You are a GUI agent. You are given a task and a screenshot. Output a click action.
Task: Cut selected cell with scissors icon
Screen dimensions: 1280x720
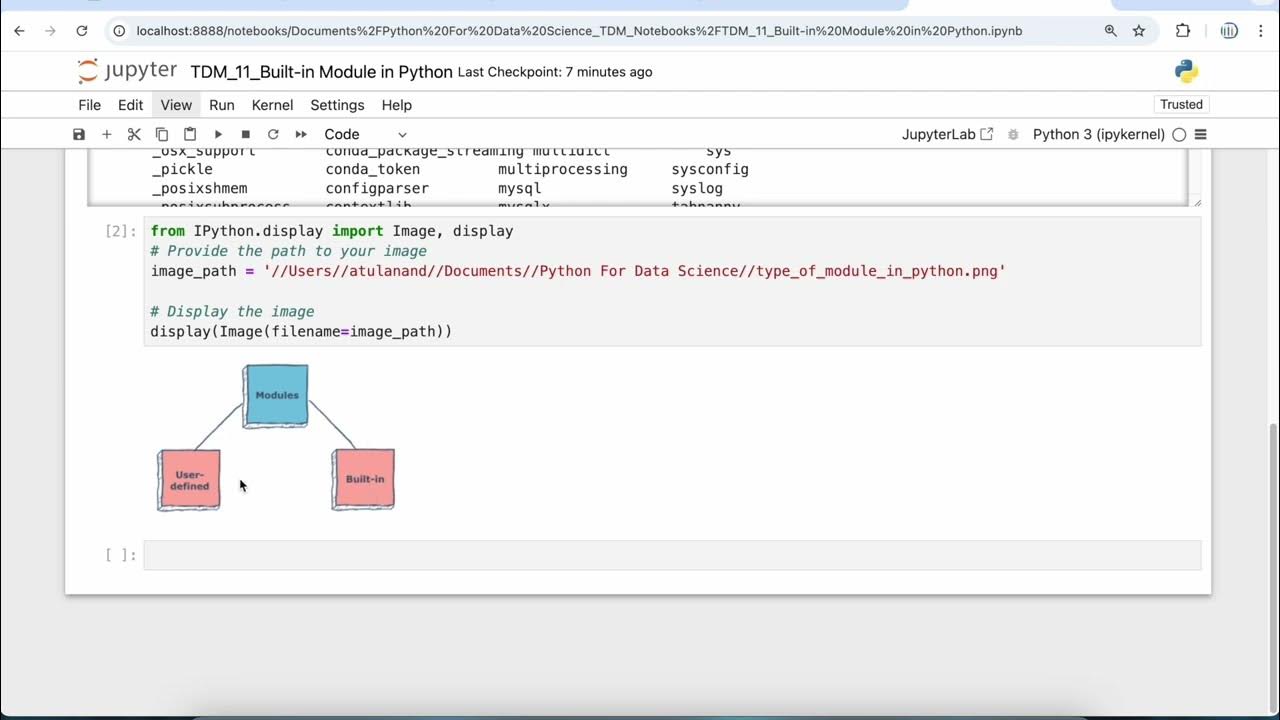pyautogui.click(x=134, y=134)
